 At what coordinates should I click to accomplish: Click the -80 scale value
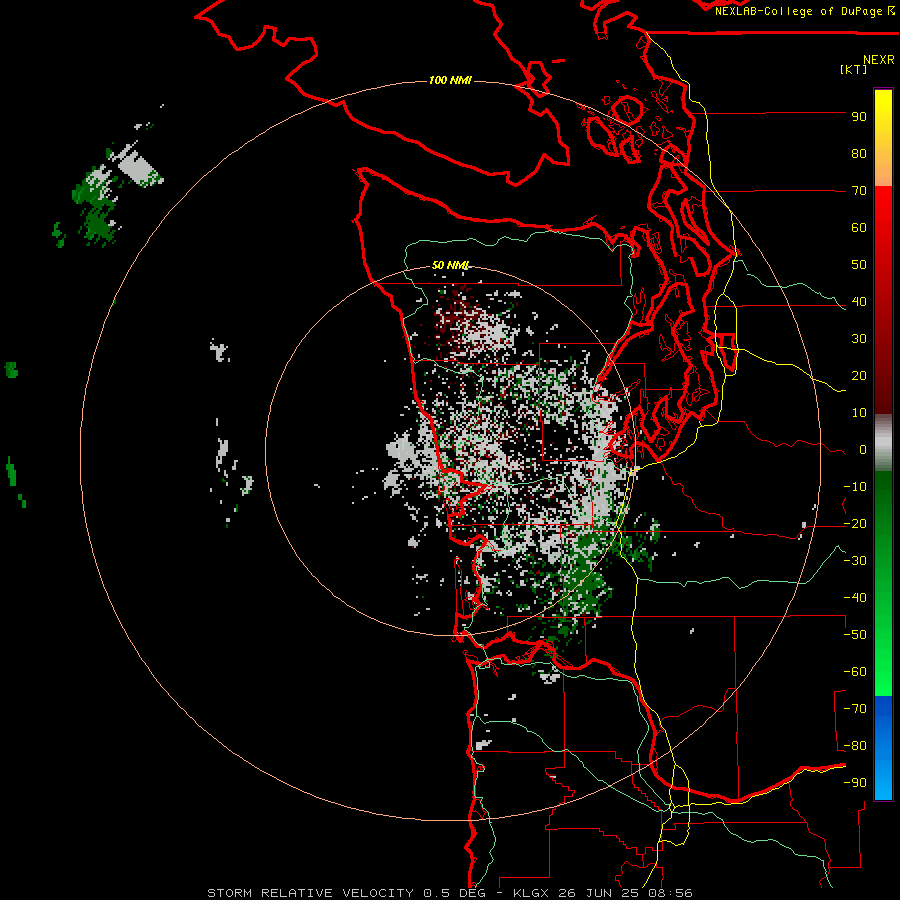(855, 746)
